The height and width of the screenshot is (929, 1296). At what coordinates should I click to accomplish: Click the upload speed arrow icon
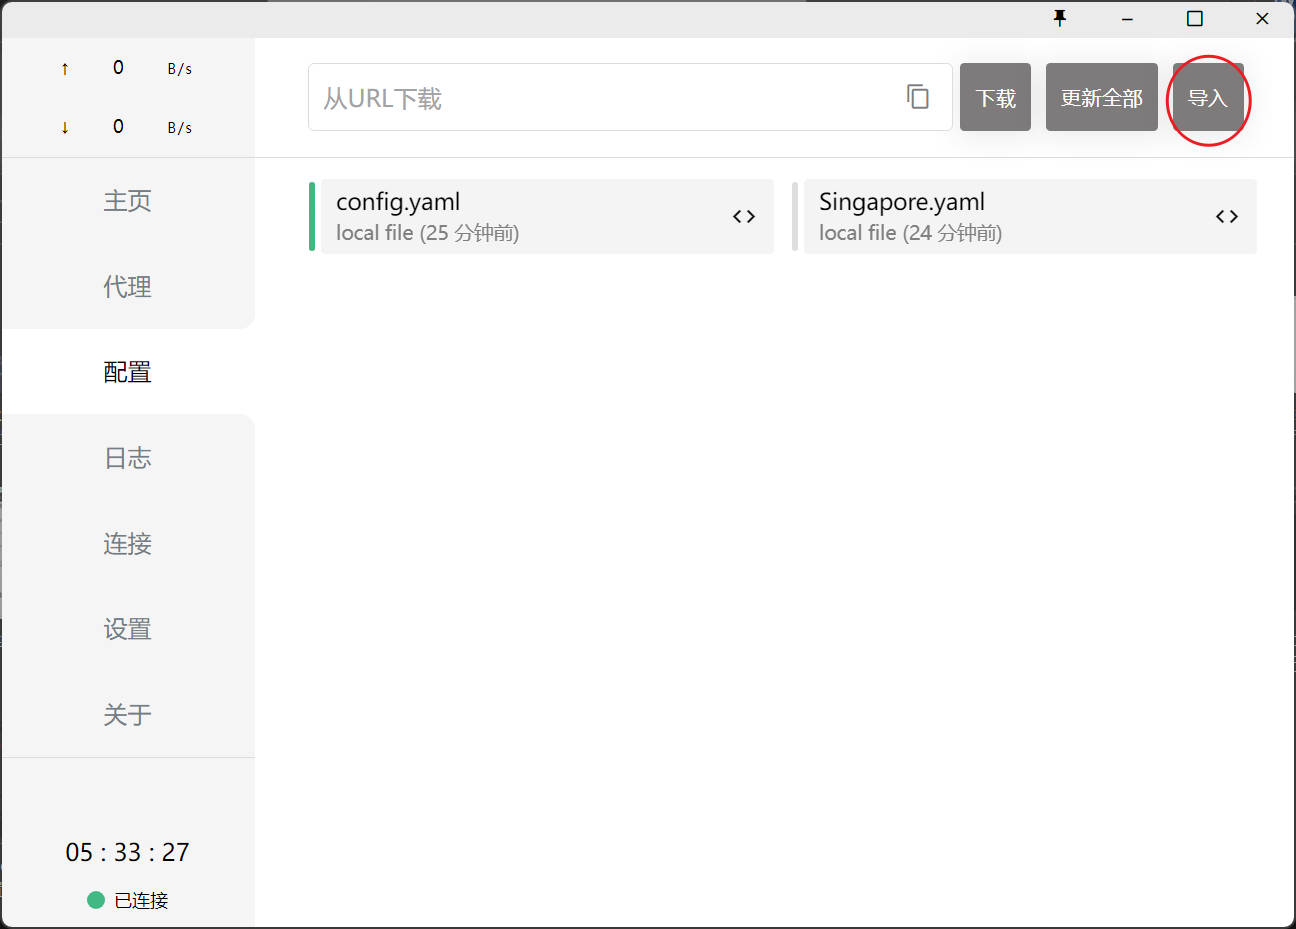point(65,69)
